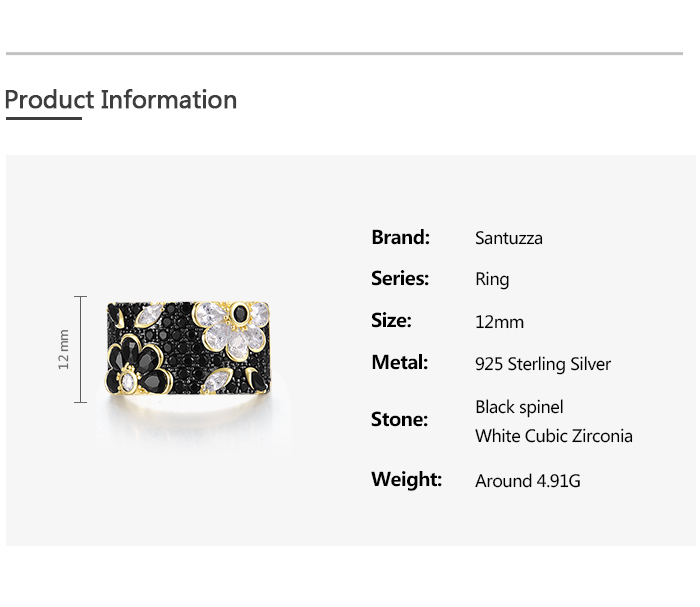The height and width of the screenshot is (607, 700).
Task: Click the Around 4.91G weight value
Action: pyautogui.click(x=528, y=481)
